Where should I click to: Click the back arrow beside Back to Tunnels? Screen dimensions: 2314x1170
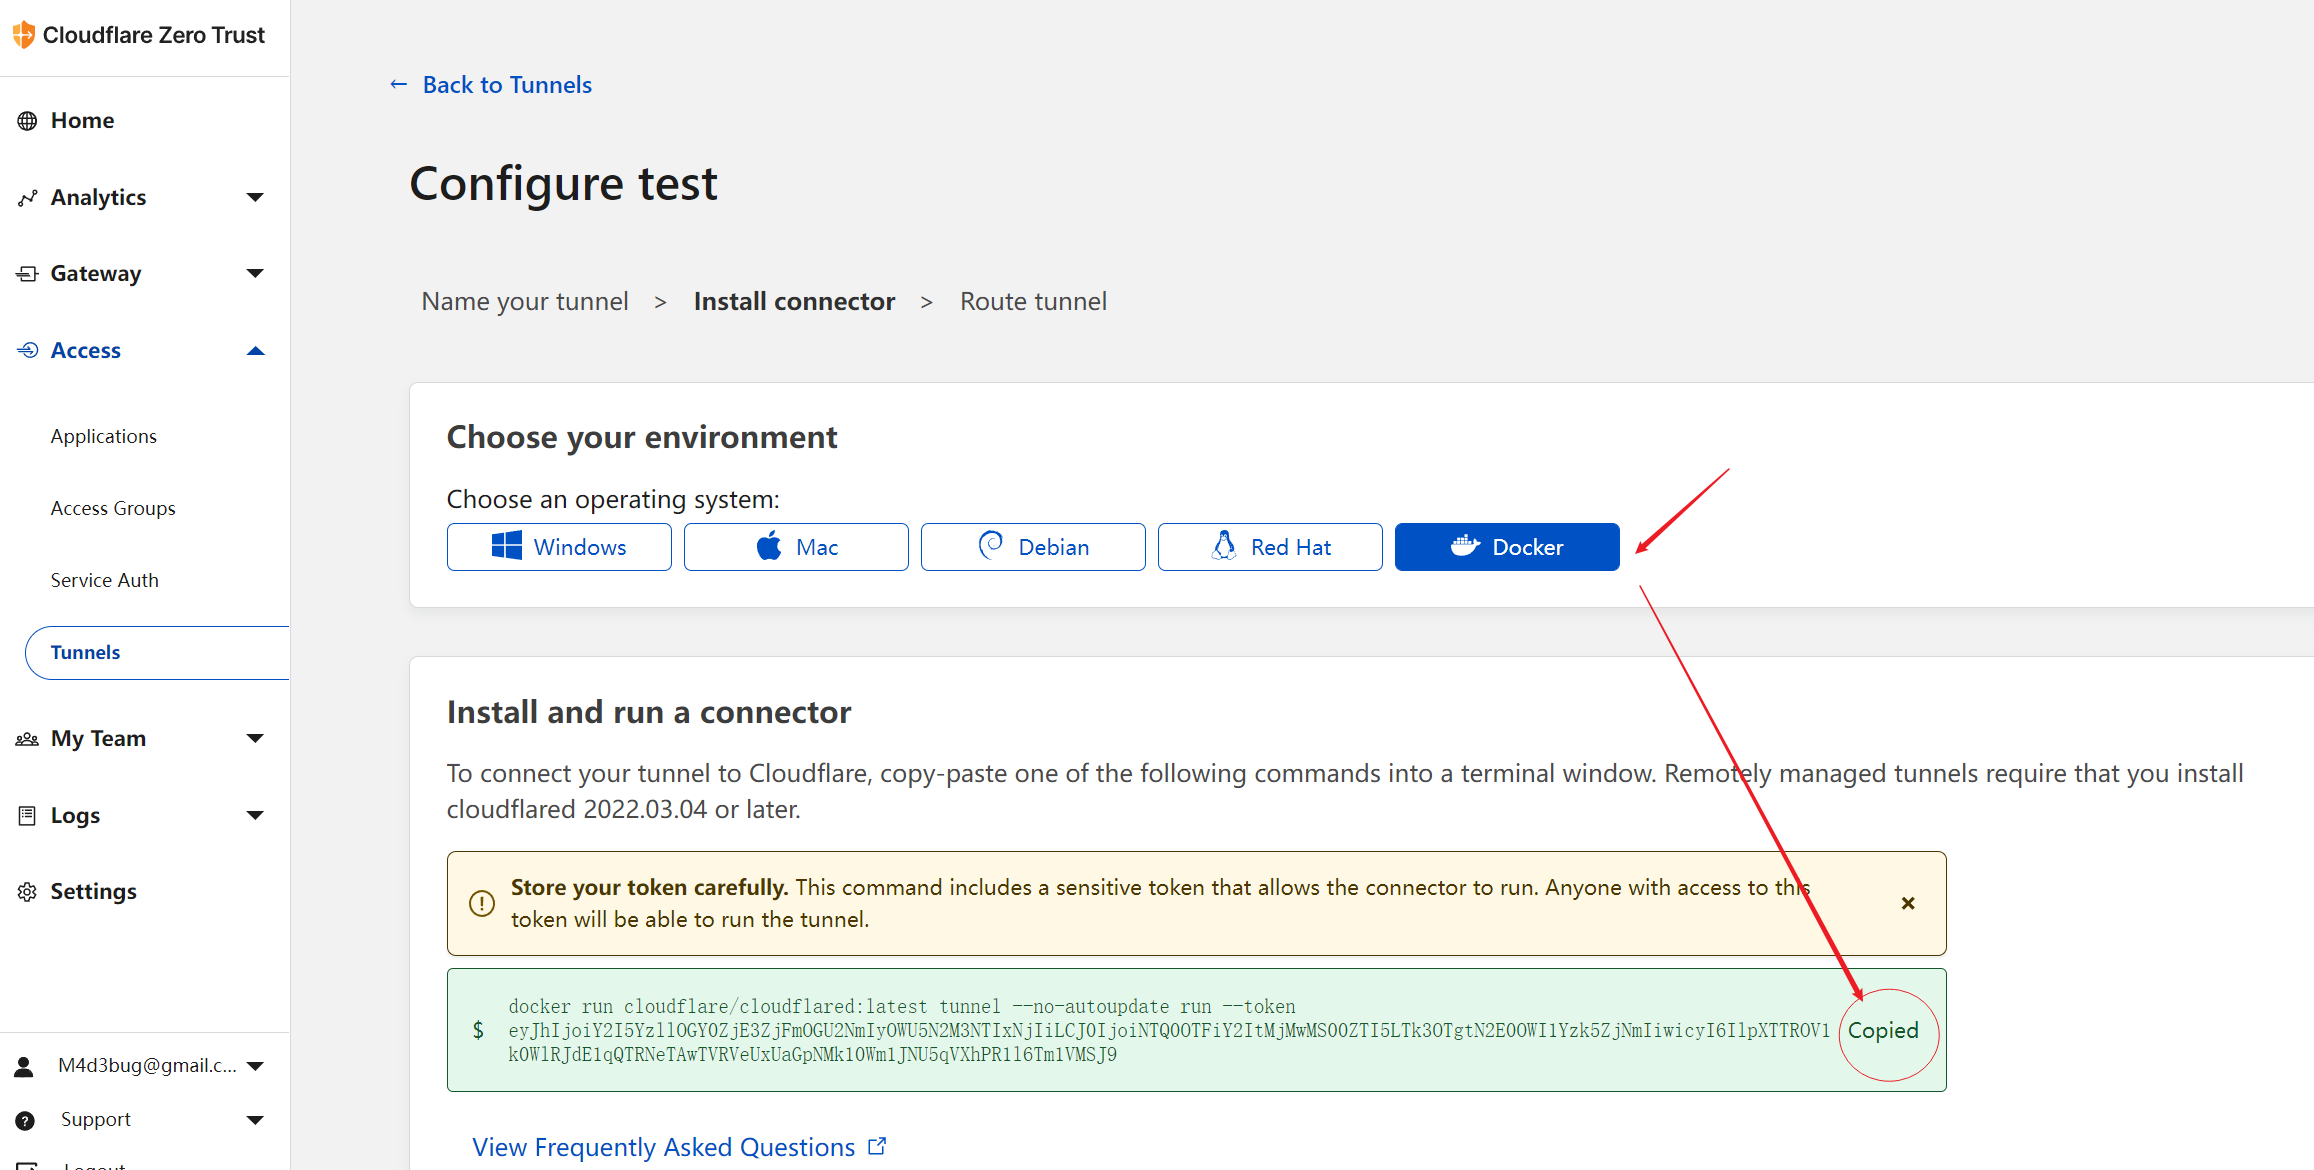coord(398,85)
